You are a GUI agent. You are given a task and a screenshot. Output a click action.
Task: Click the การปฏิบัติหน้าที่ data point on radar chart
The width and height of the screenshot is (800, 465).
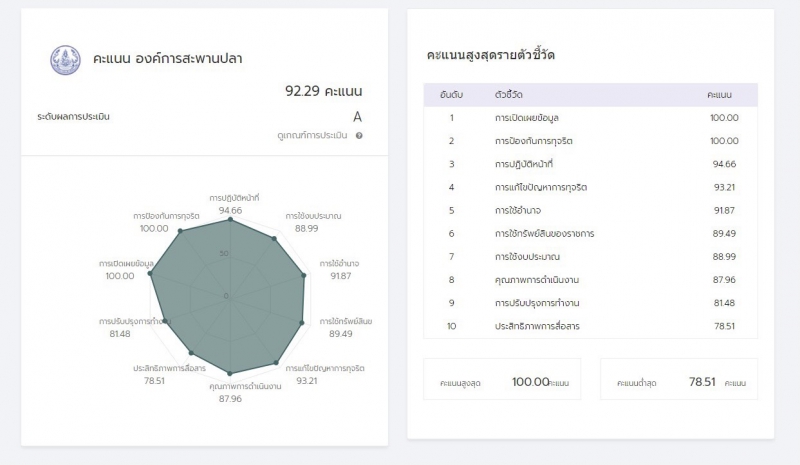pos(231,220)
